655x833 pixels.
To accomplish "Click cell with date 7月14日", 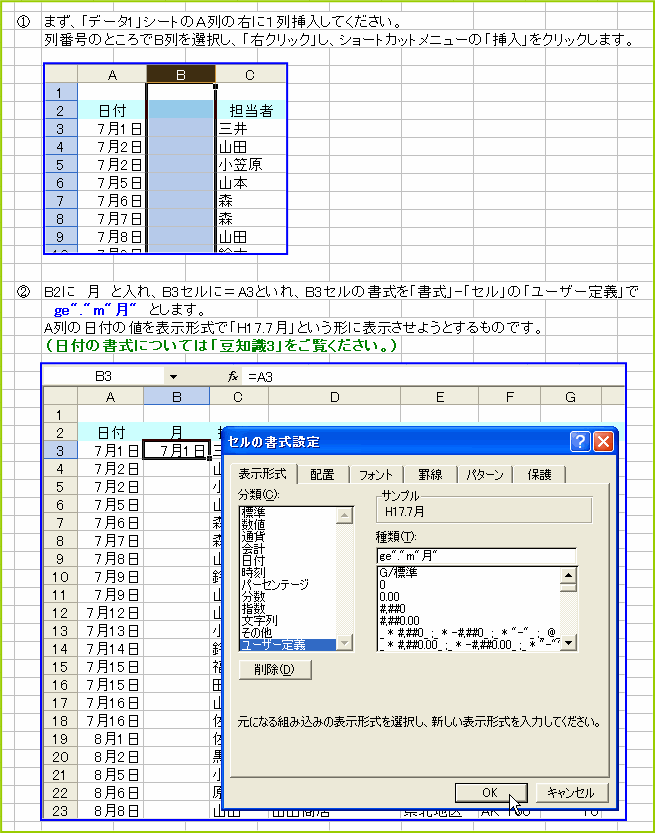I will (110, 649).
